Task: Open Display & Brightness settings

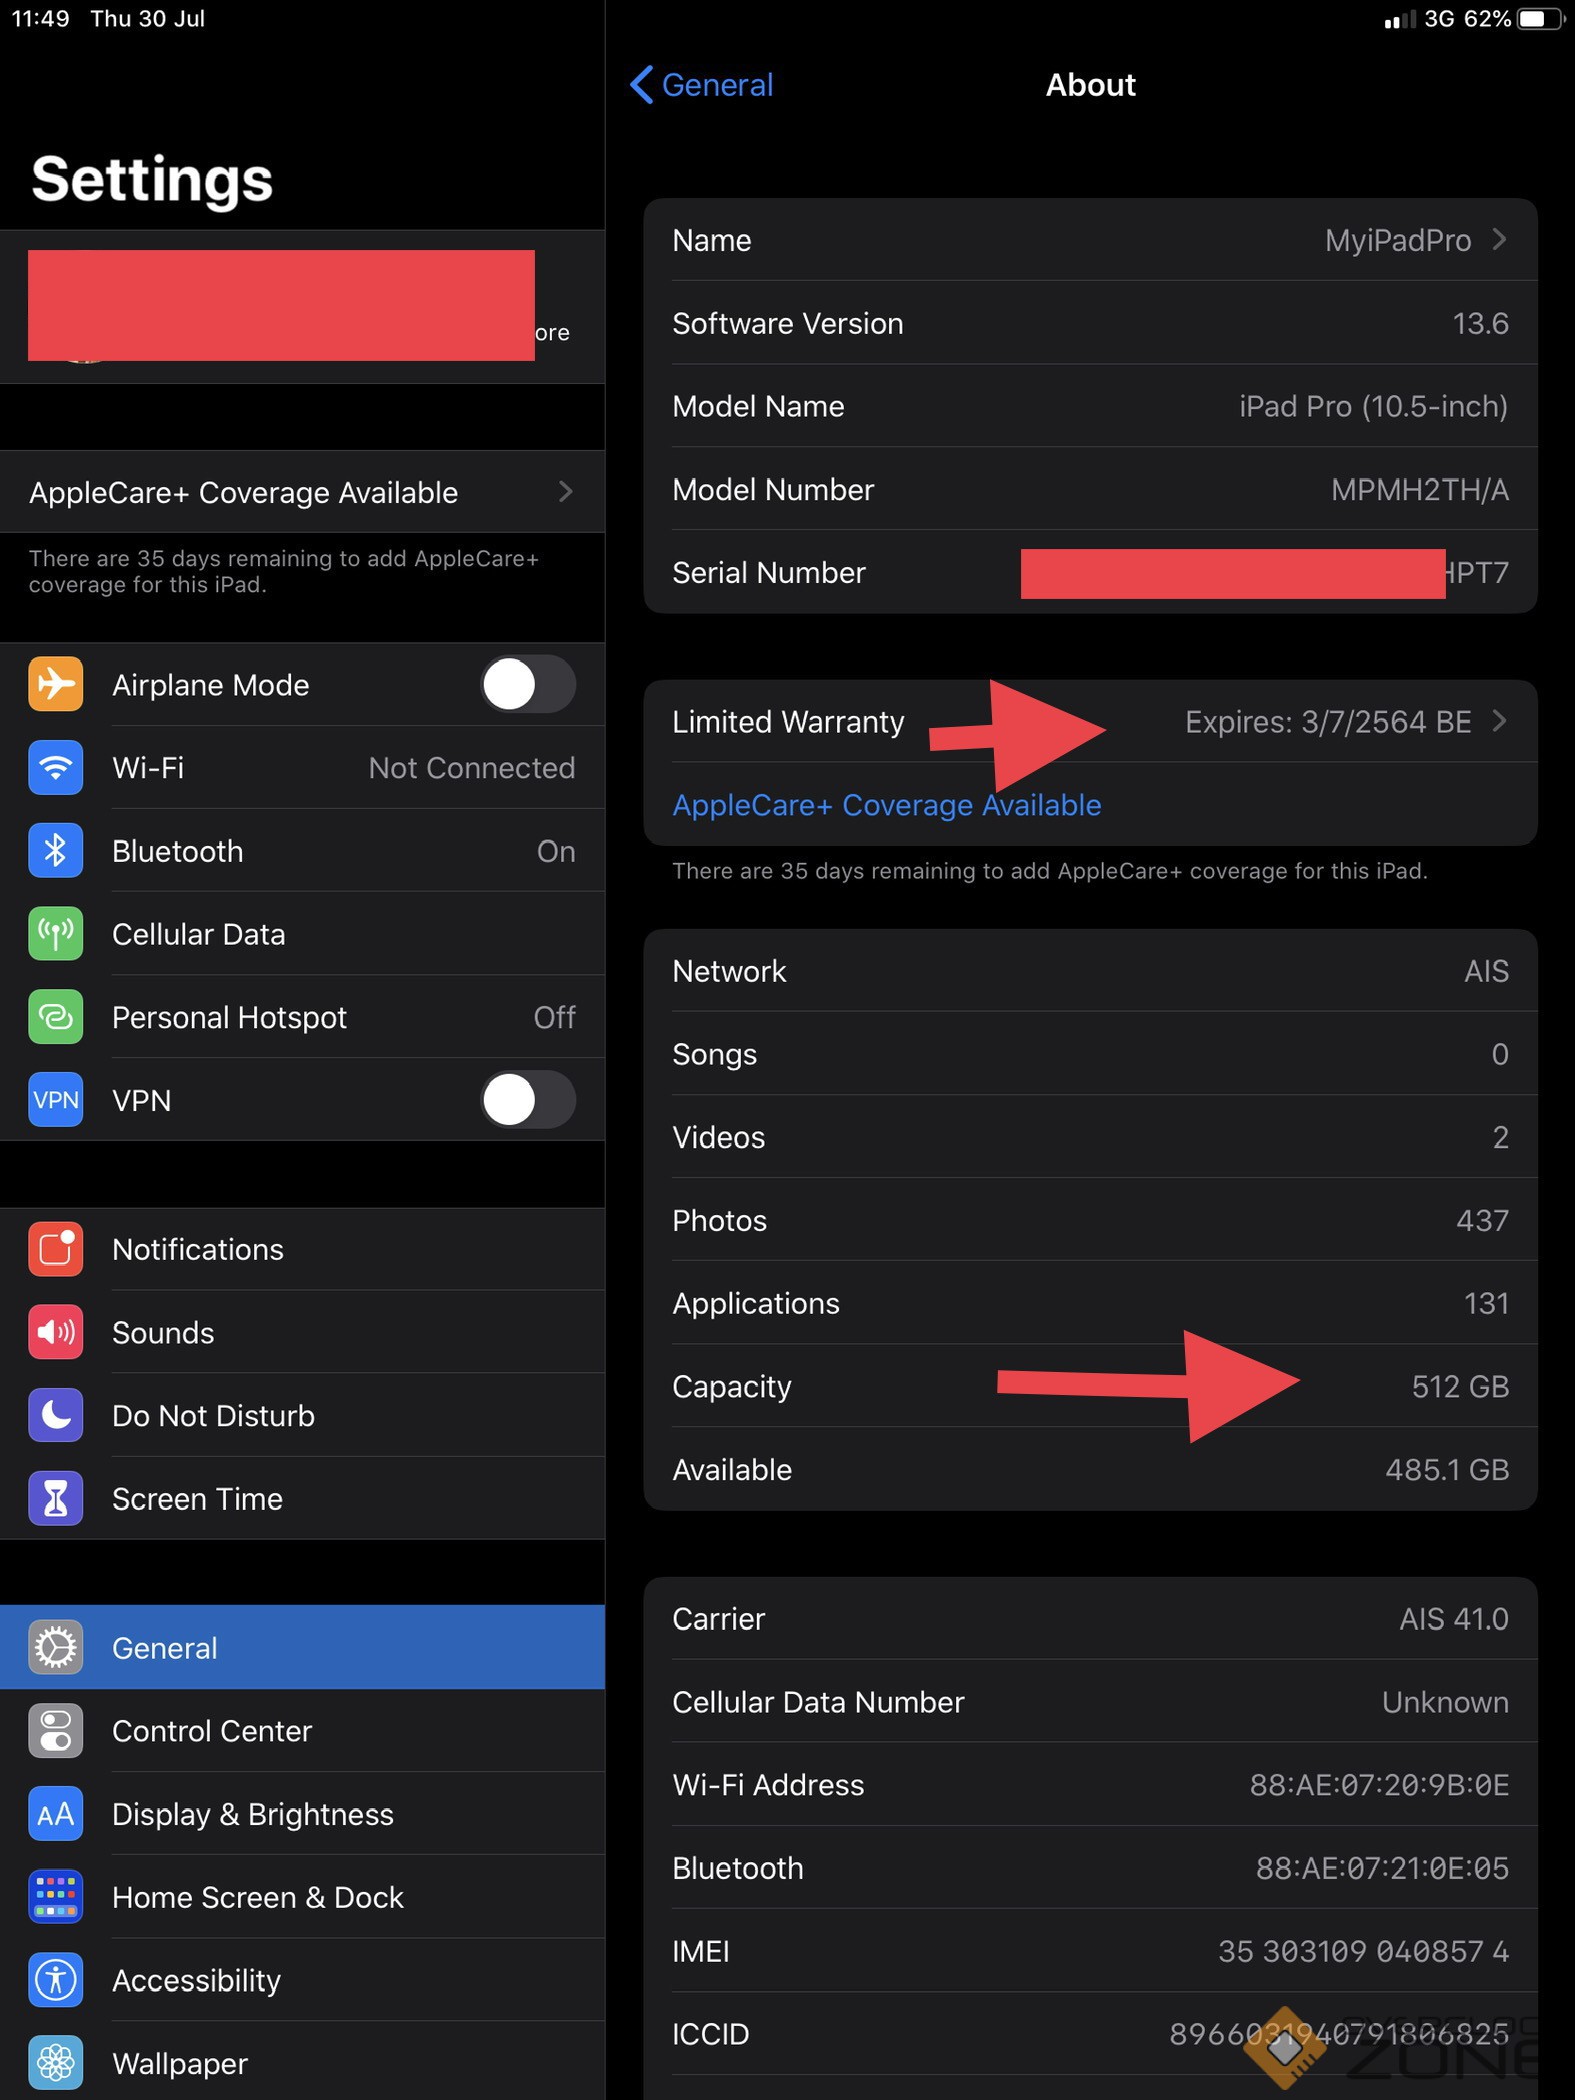Action: (252, 1814)
